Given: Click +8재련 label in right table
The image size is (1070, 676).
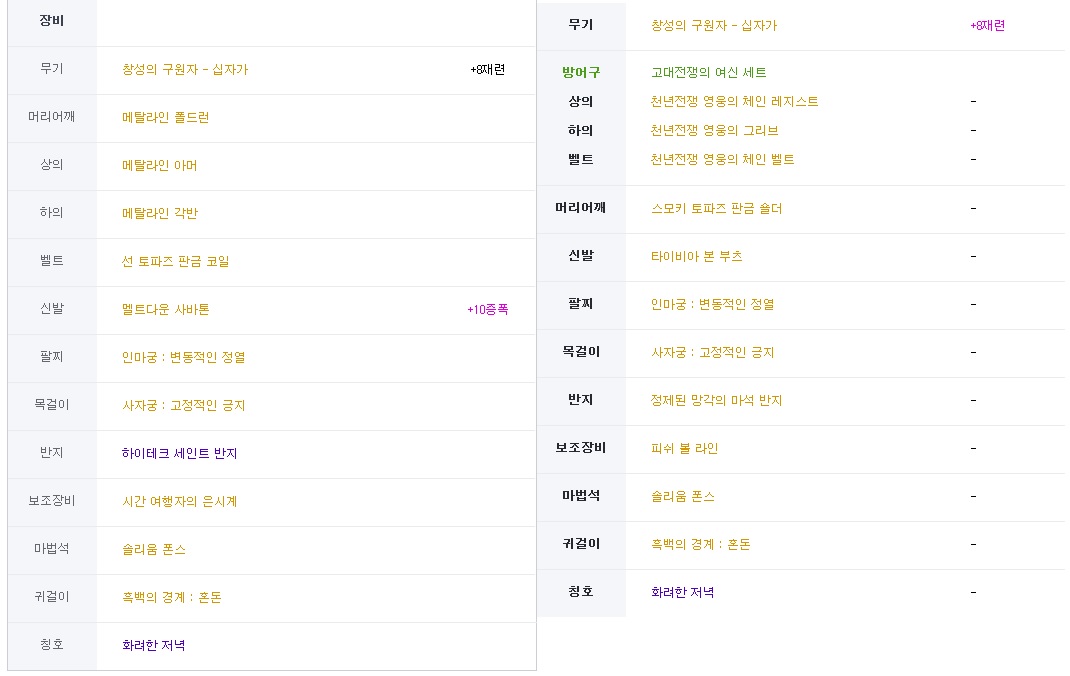Looking at the screenshot, I should coord(987,25).
